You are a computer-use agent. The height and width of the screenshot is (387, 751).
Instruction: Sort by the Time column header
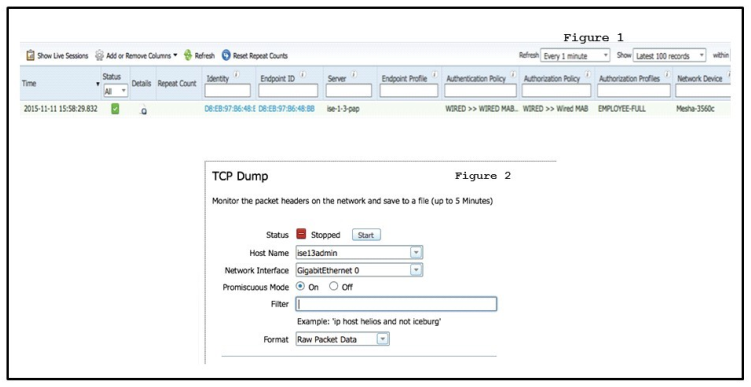pos(29,83)
